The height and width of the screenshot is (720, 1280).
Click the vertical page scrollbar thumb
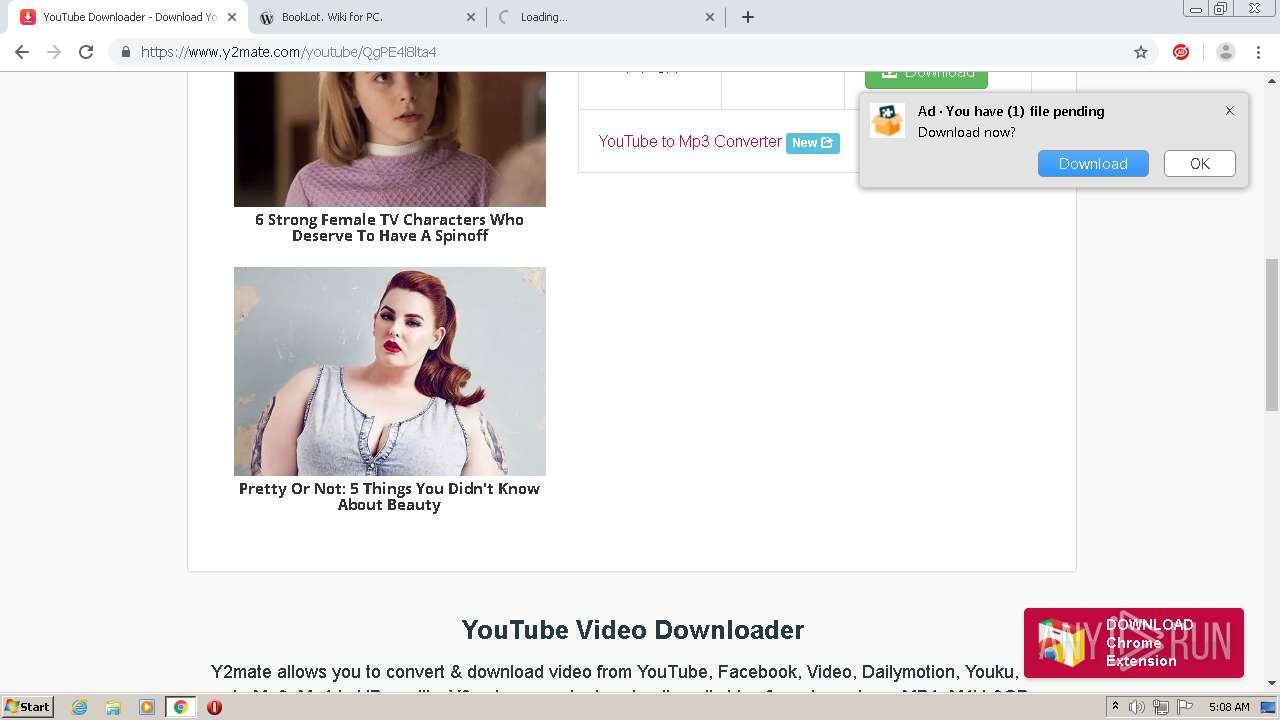tap(1272, 334)
